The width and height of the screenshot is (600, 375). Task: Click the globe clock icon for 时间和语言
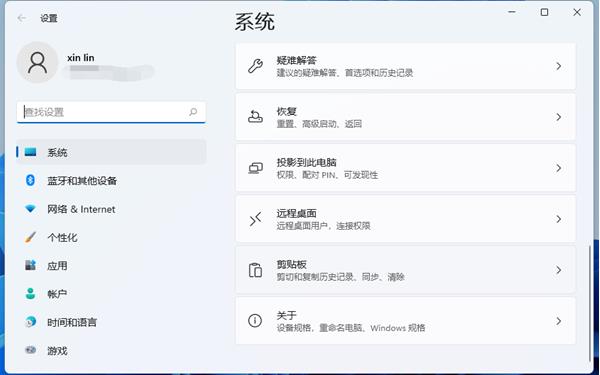(30, 322)
